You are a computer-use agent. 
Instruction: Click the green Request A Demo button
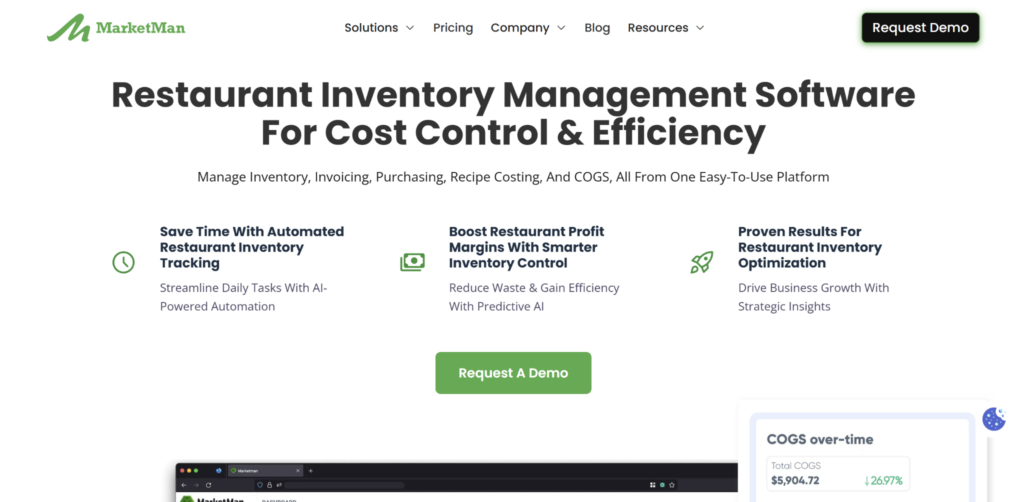point(513,373)
